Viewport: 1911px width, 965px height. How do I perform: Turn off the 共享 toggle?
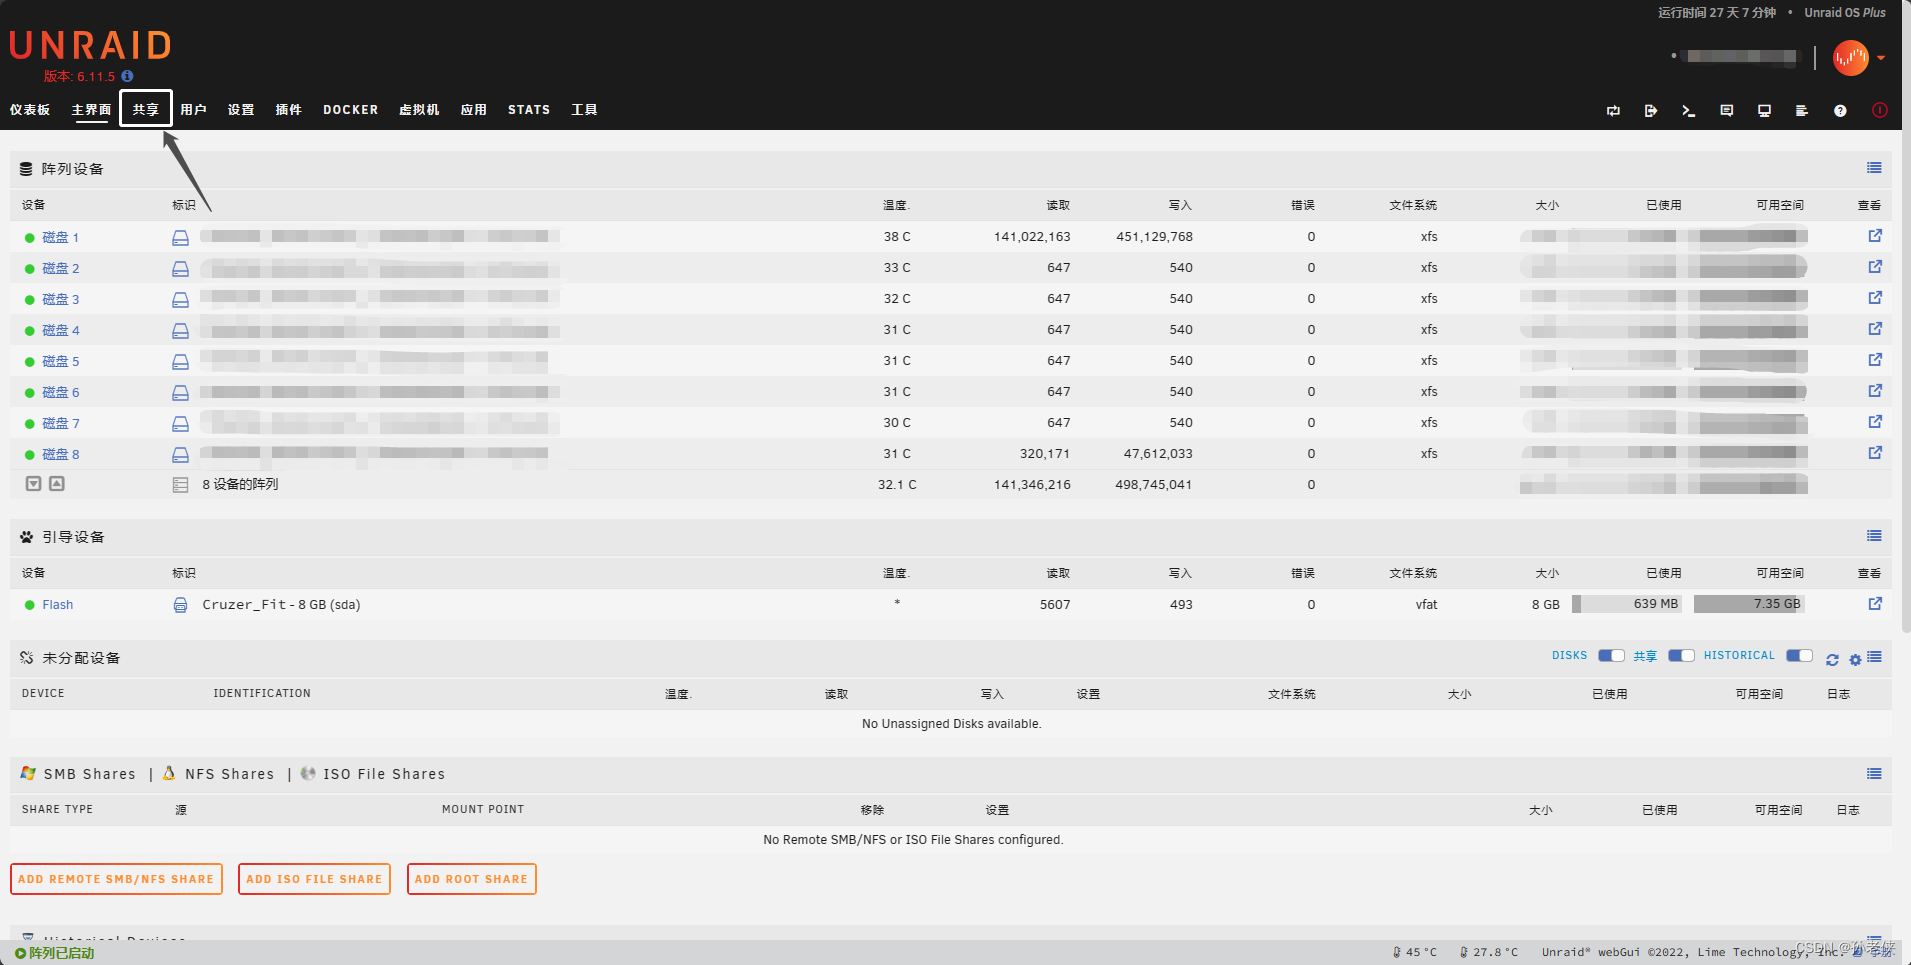tap(1680, 655)
